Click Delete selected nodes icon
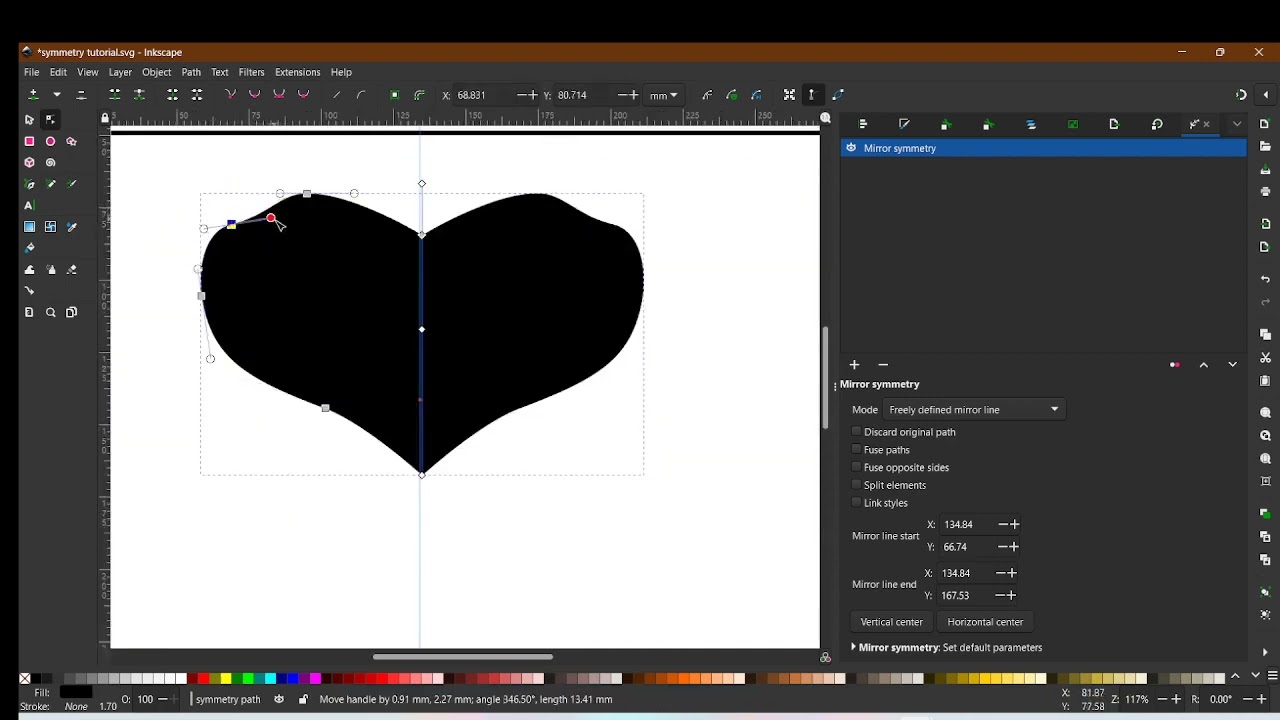1280x720 pixels. [x=81, y=95]
